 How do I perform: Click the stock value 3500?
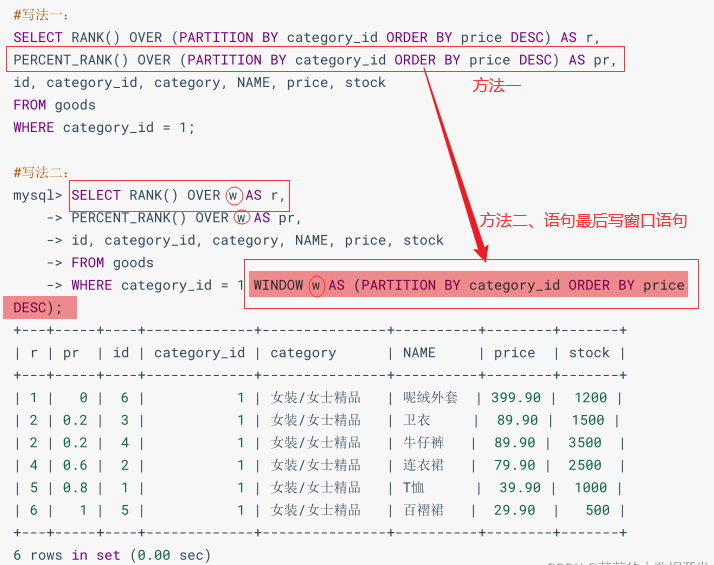click(585, 443)
